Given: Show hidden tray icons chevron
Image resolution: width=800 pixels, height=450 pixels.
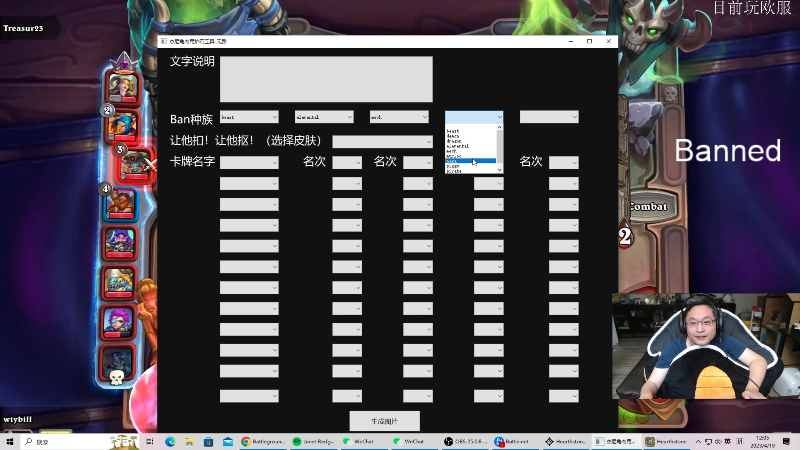Looking at the screenshot, I should 698,442.
